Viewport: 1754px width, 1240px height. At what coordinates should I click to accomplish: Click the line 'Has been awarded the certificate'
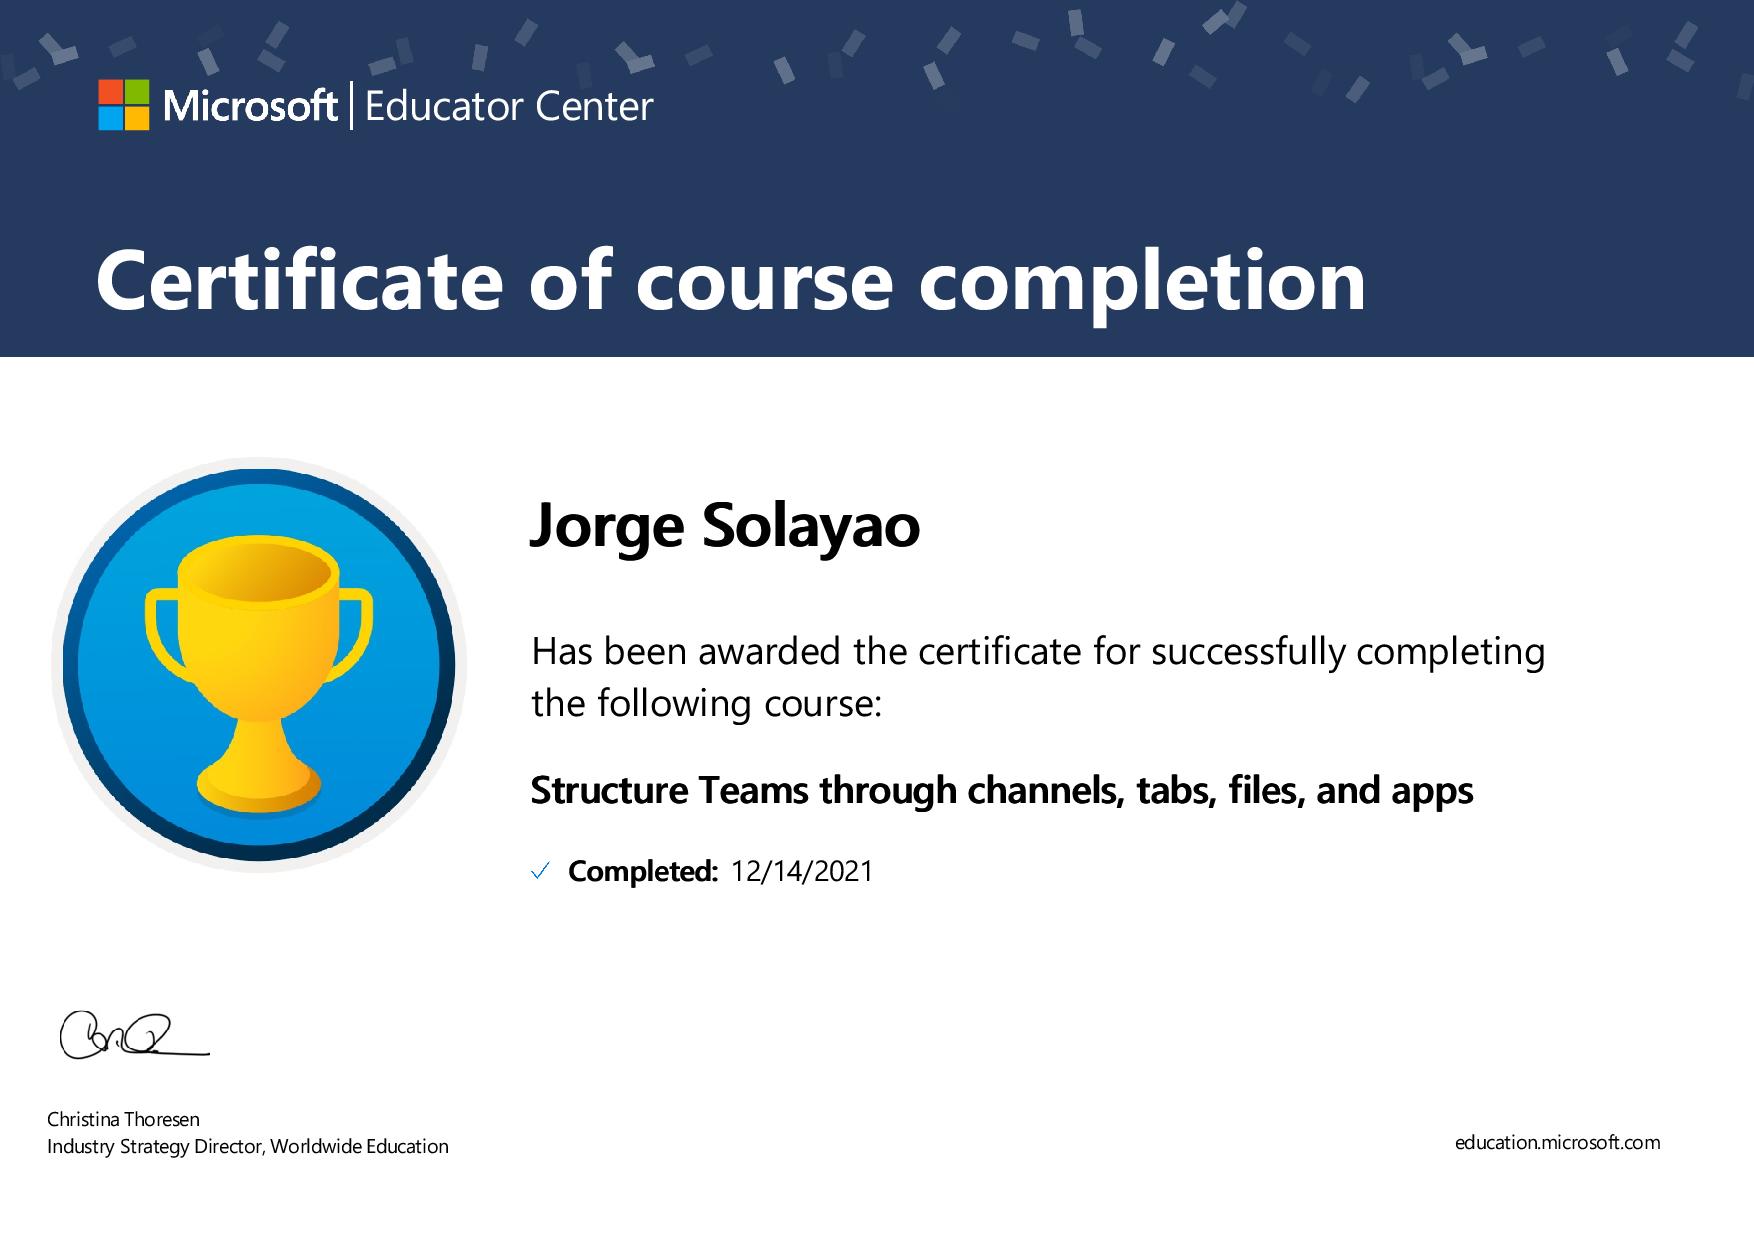click(1038, 651)
